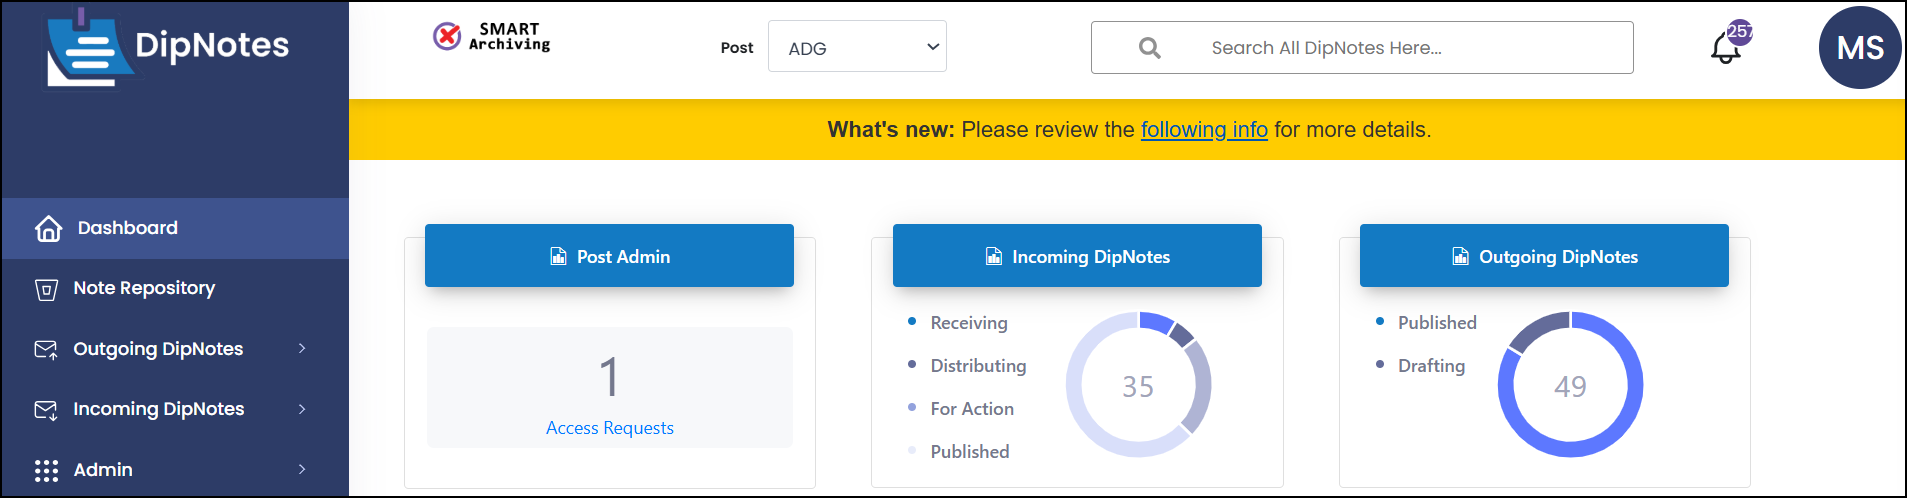Open the Access Requests link

610,428
